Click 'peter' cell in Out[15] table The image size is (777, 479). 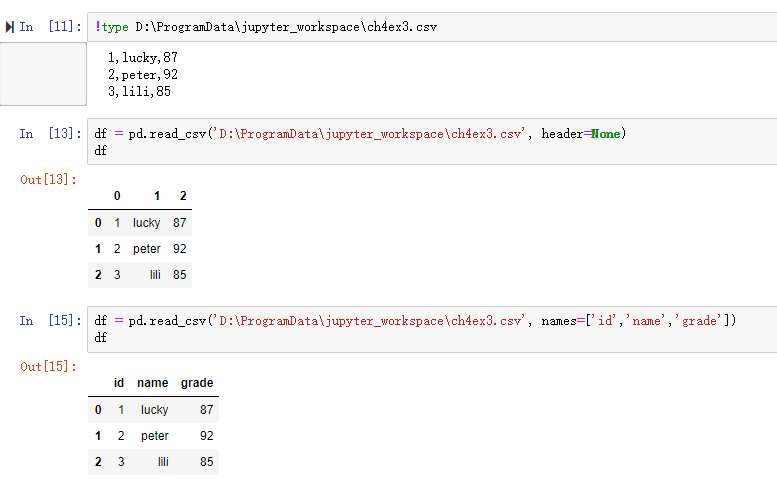tap(155, 436)
